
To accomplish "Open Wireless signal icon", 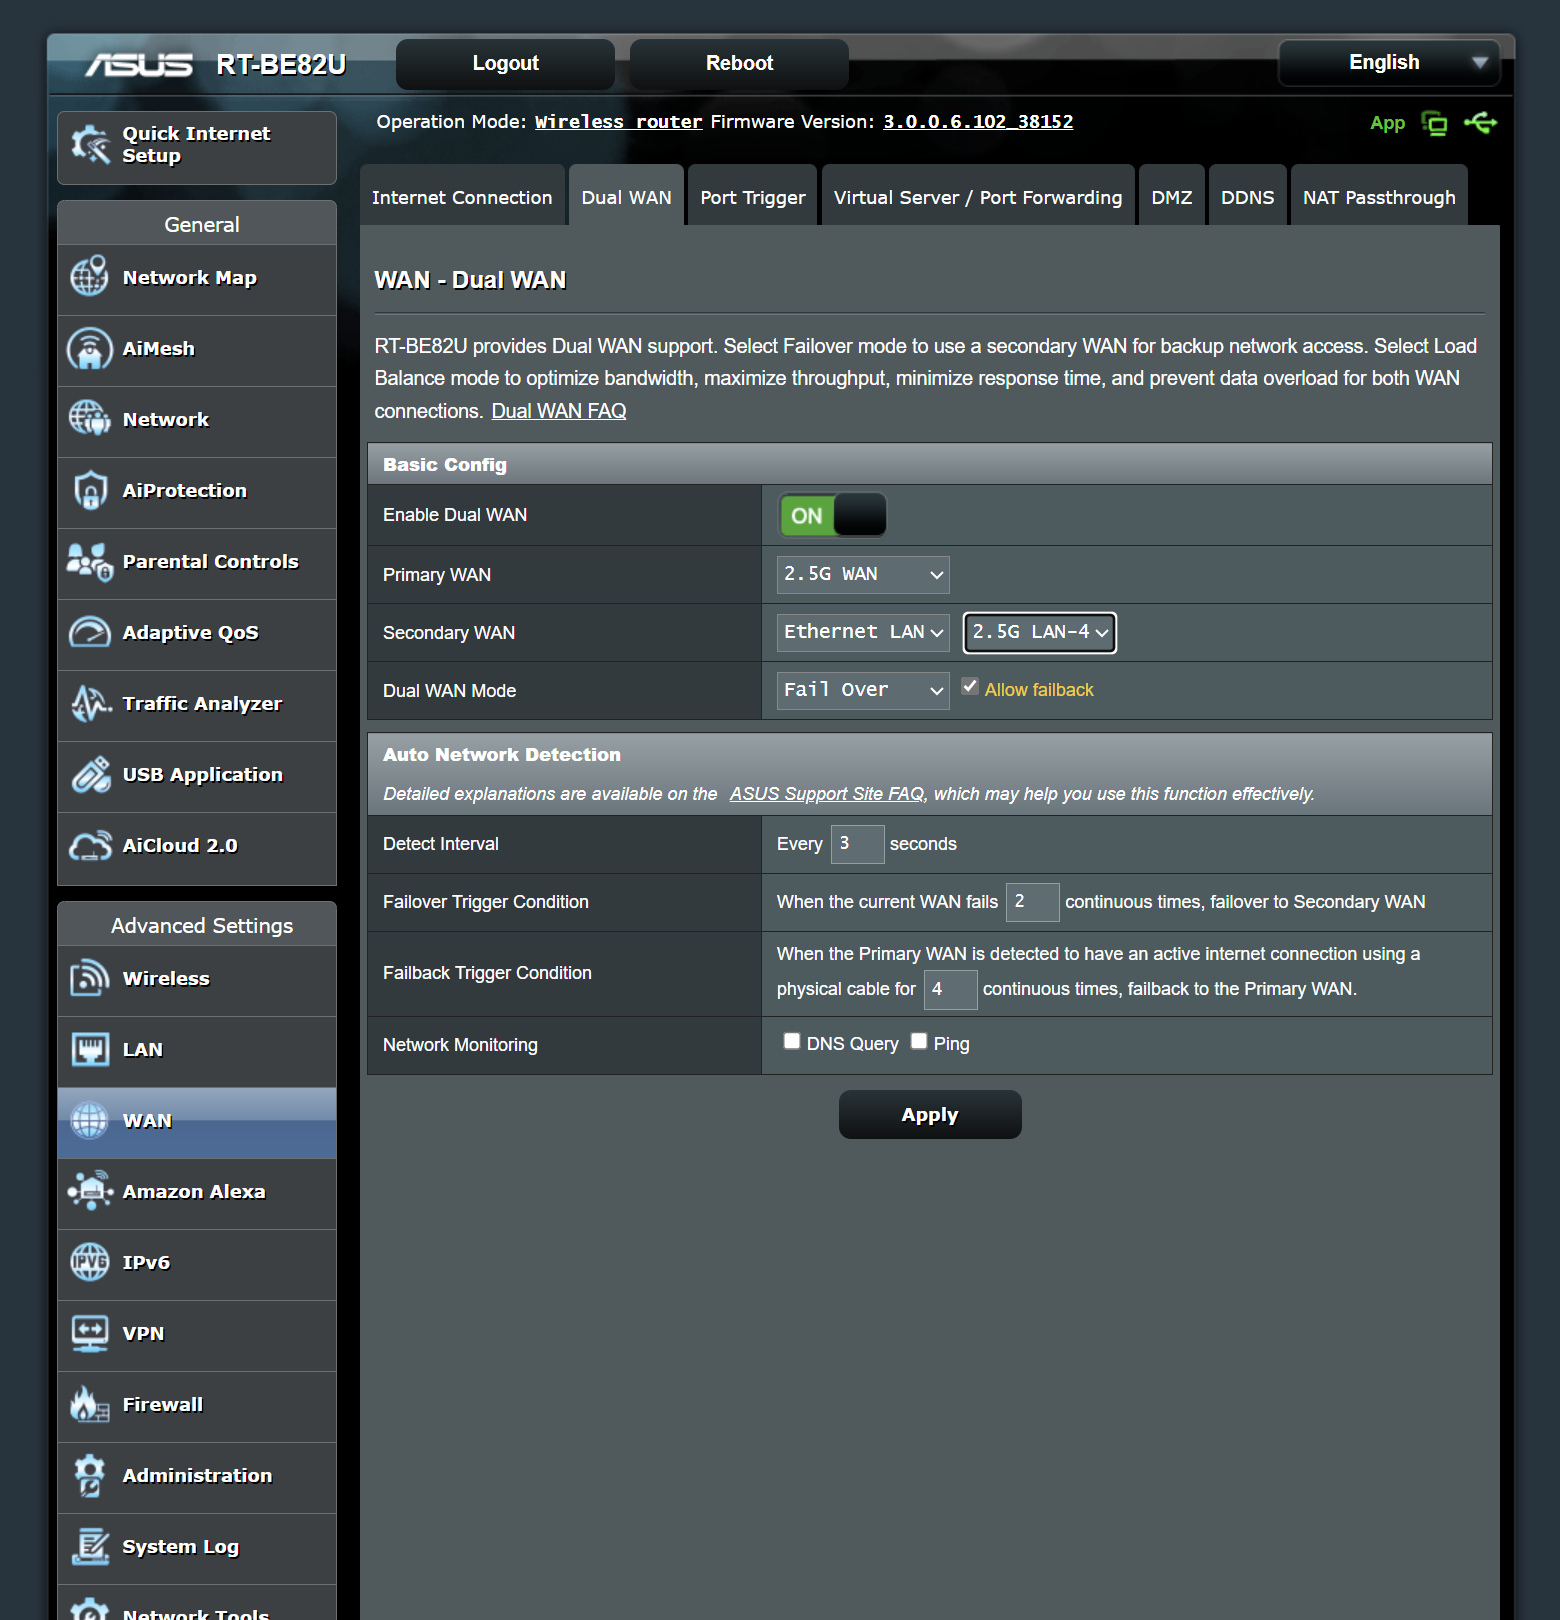I will [x=90, y=978].
